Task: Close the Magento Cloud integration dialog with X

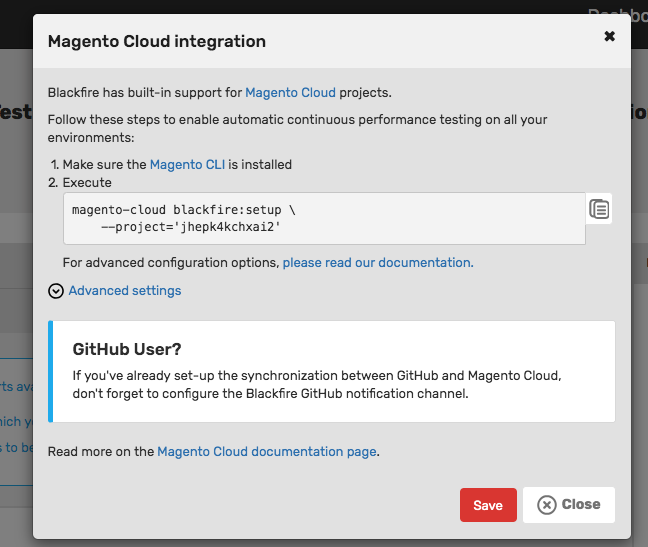Action: (609, 36)
